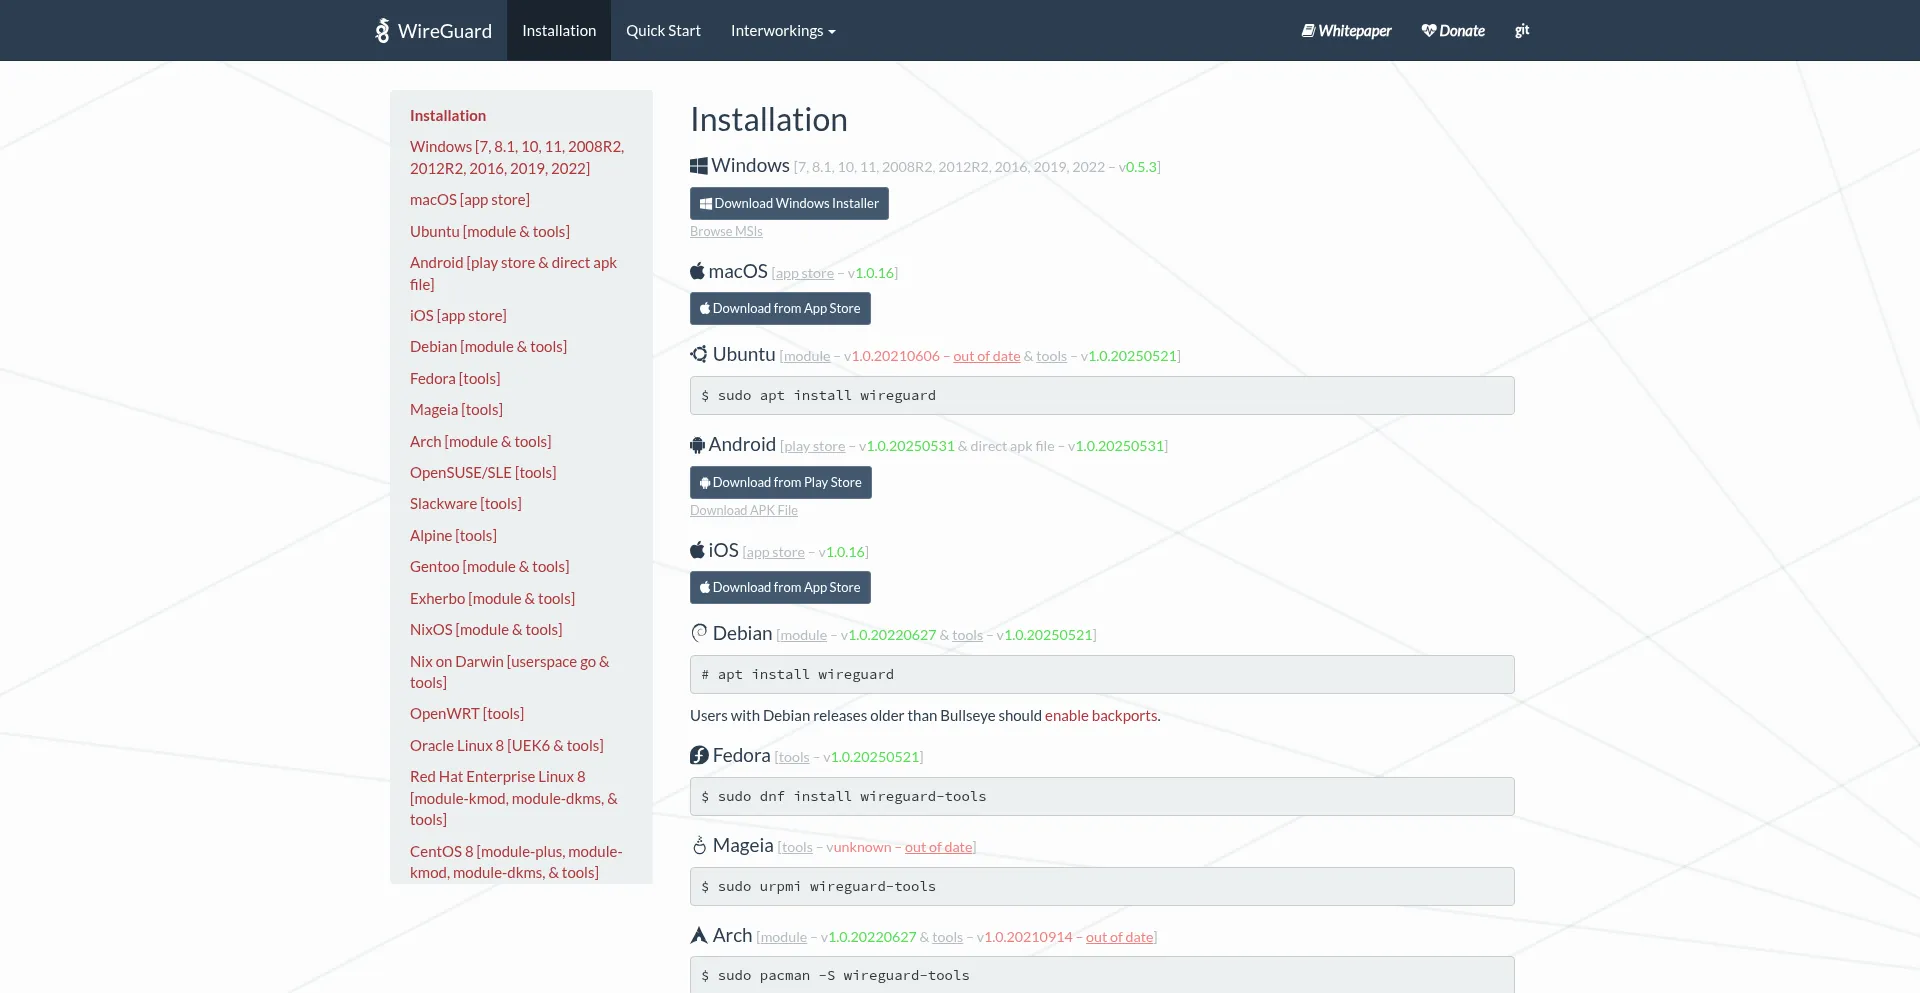Click the sudo apt install wireguard code box
This screenshot has height=993, width=1920.
click(x=1101, y=395)
